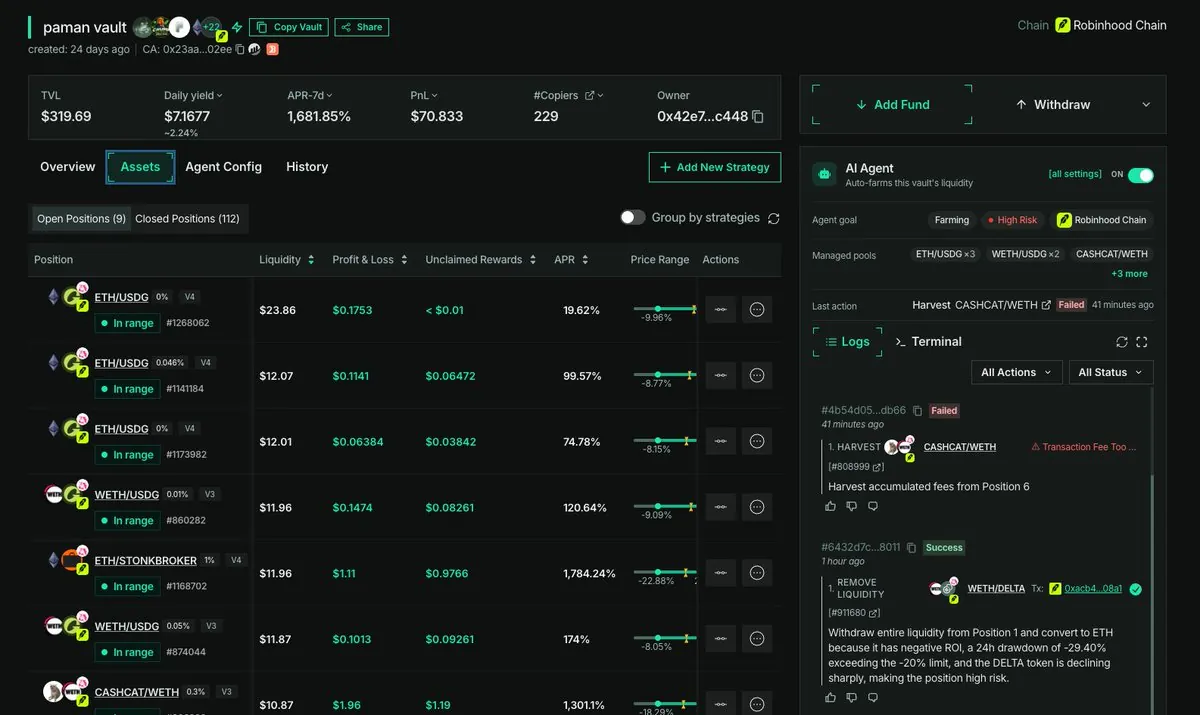The height and width of the screenshot is (715, 1200).
Task: Select the Assets tab
Action: click(140, 167)
